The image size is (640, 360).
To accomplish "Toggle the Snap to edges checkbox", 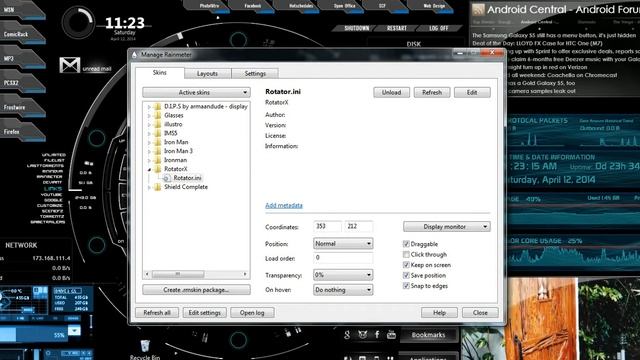I will pos(406,286).
